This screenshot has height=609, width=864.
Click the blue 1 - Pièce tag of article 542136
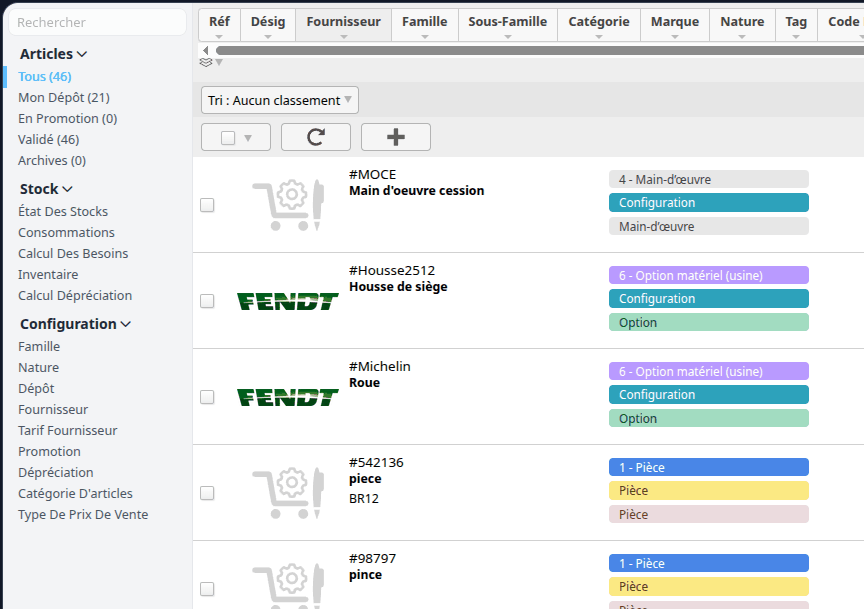[709, 467]
